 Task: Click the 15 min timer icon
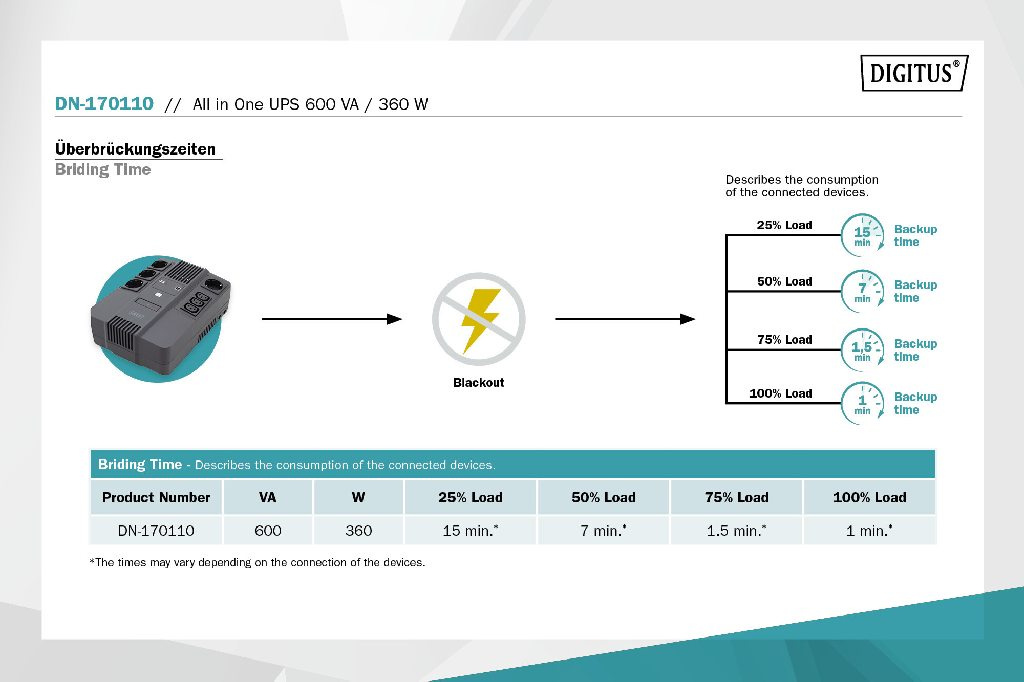click(x=862, y=235)
